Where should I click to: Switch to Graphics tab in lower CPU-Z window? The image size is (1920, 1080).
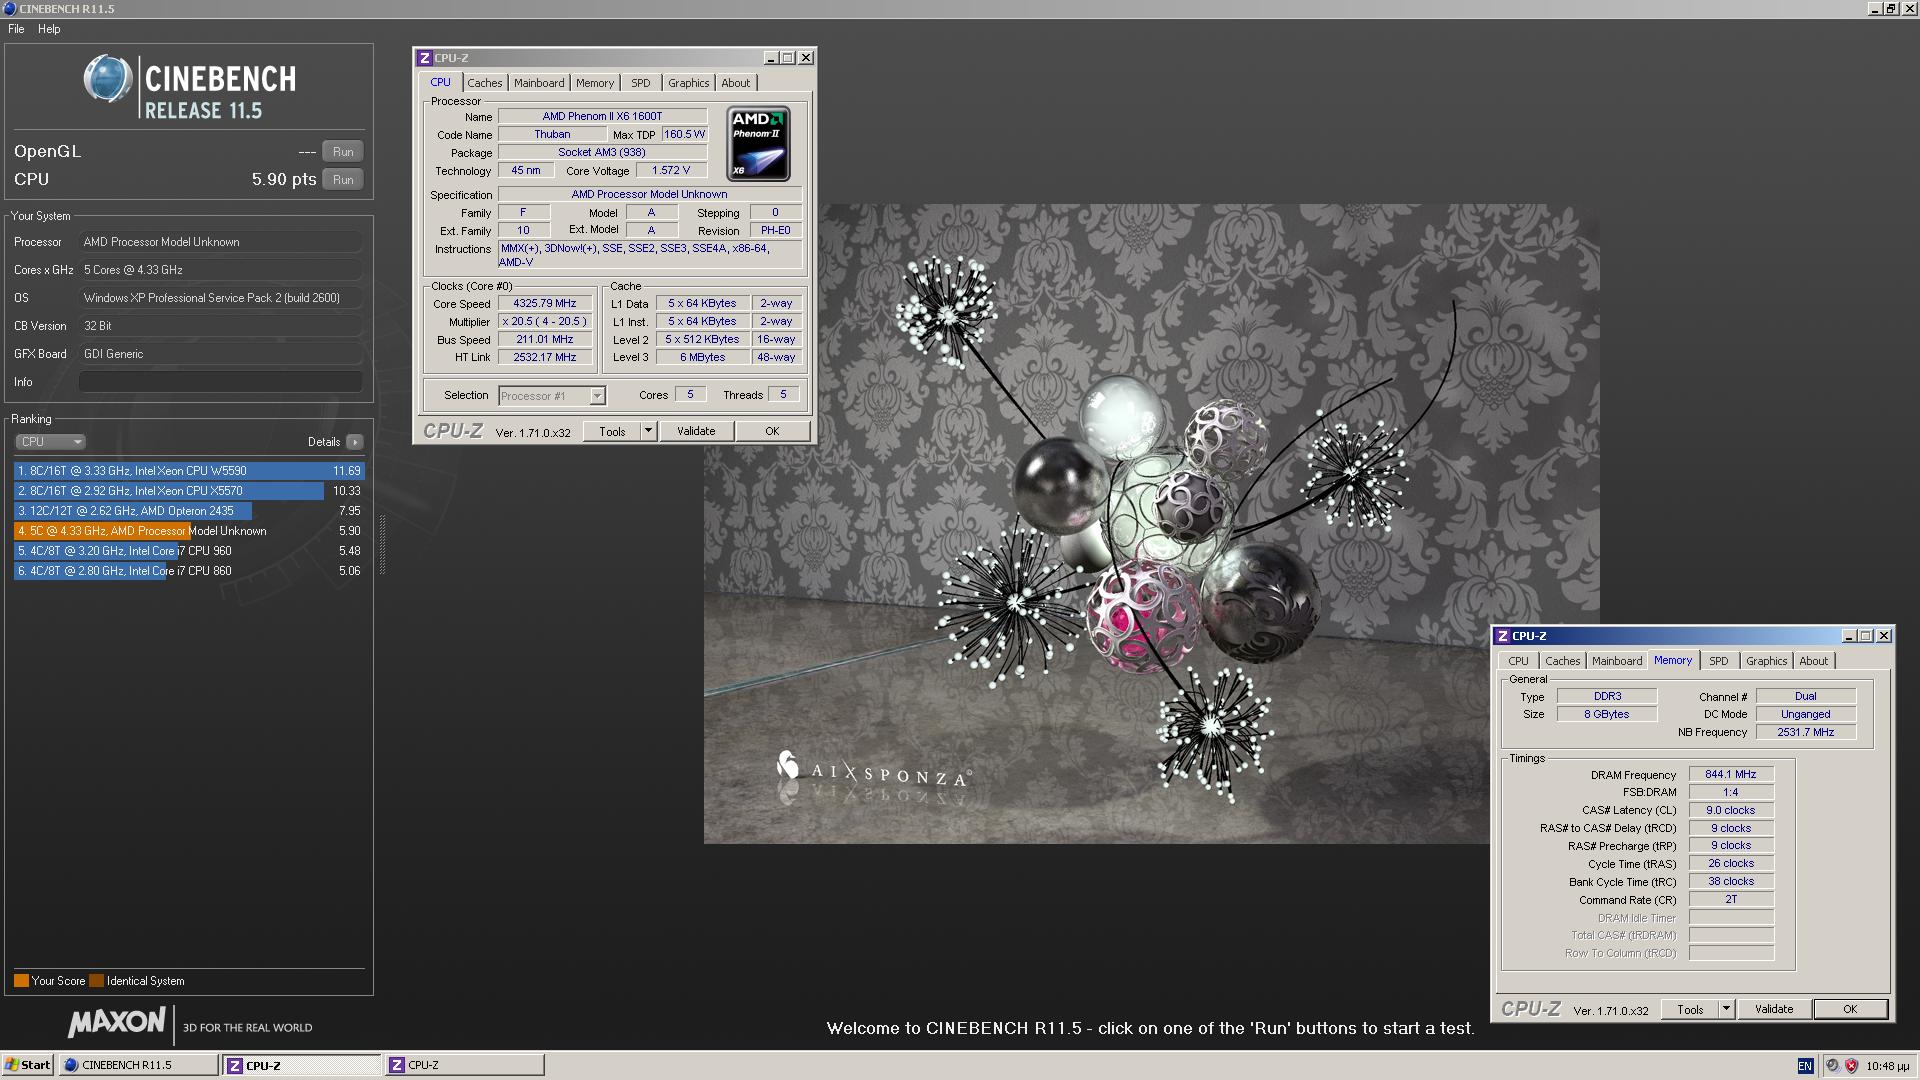tap(1767, 661)
